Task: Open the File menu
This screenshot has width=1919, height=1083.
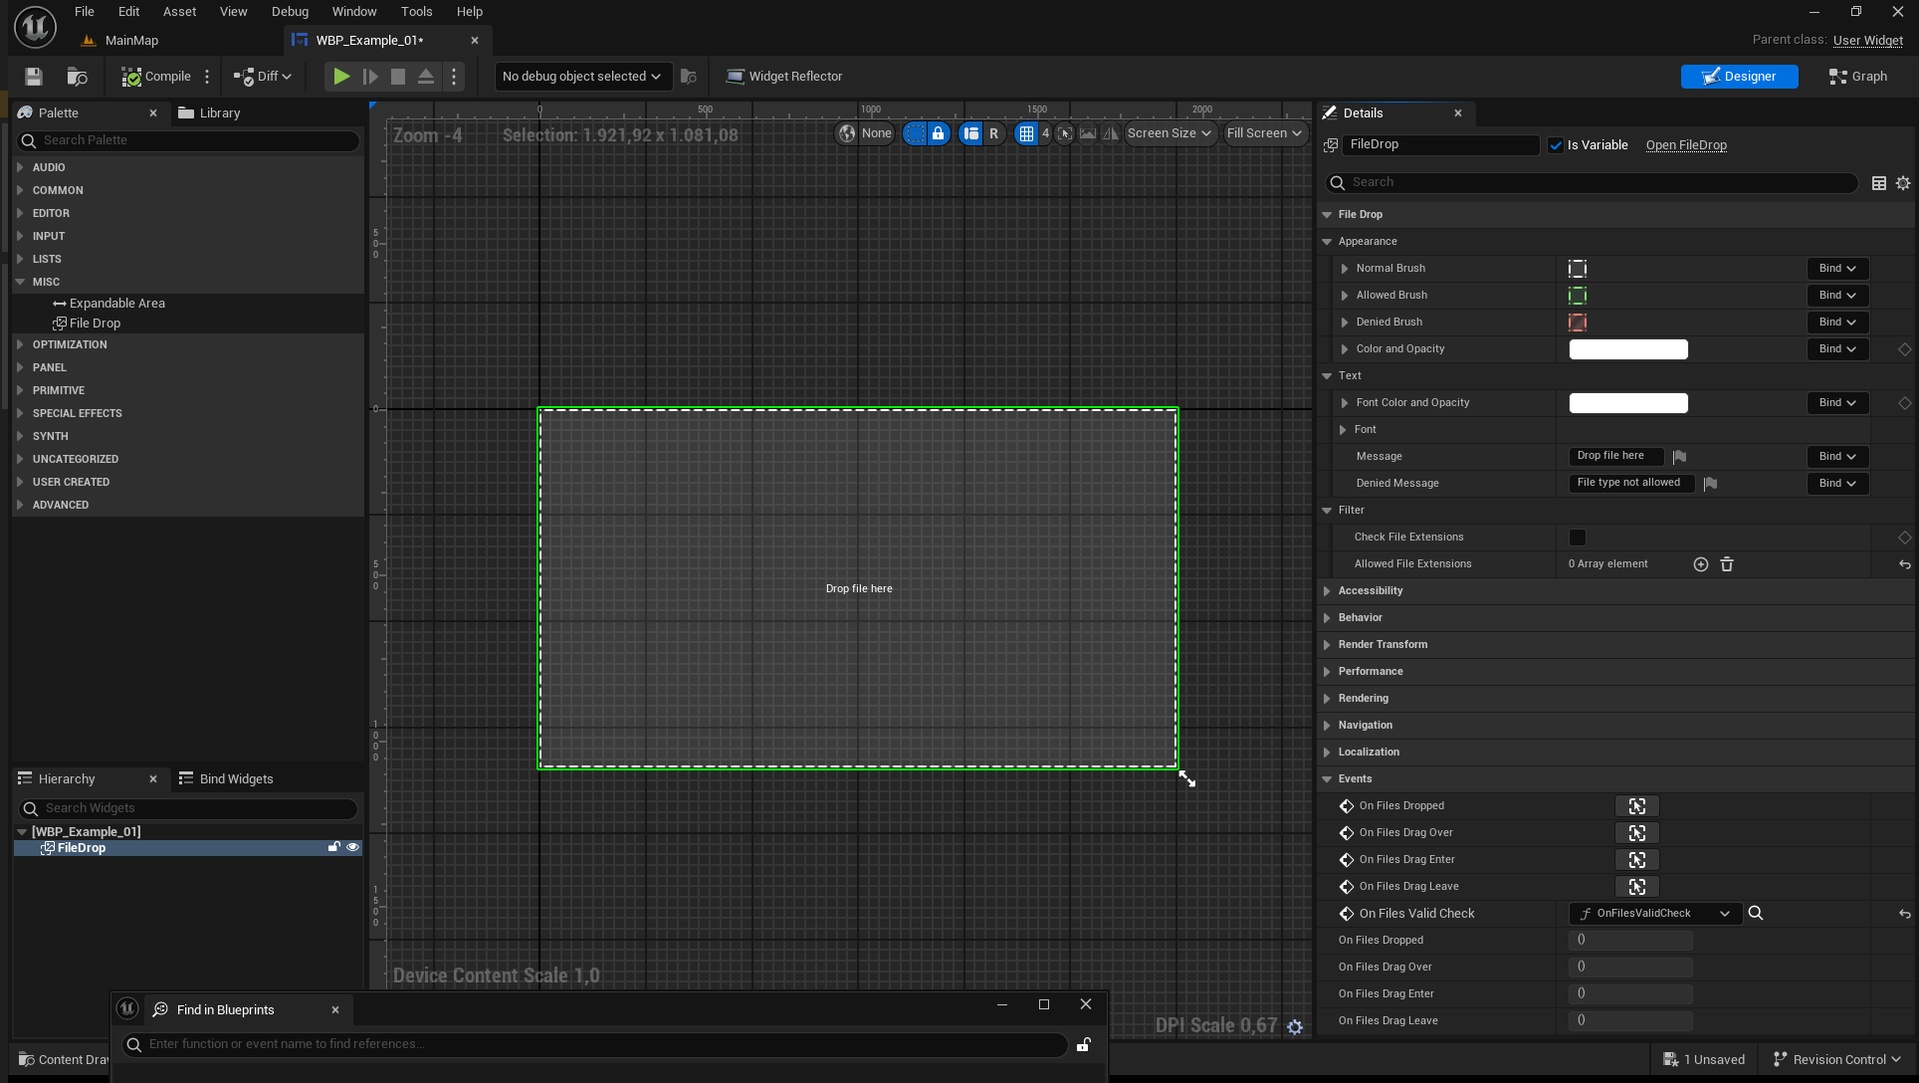Action: pos(84,12)
